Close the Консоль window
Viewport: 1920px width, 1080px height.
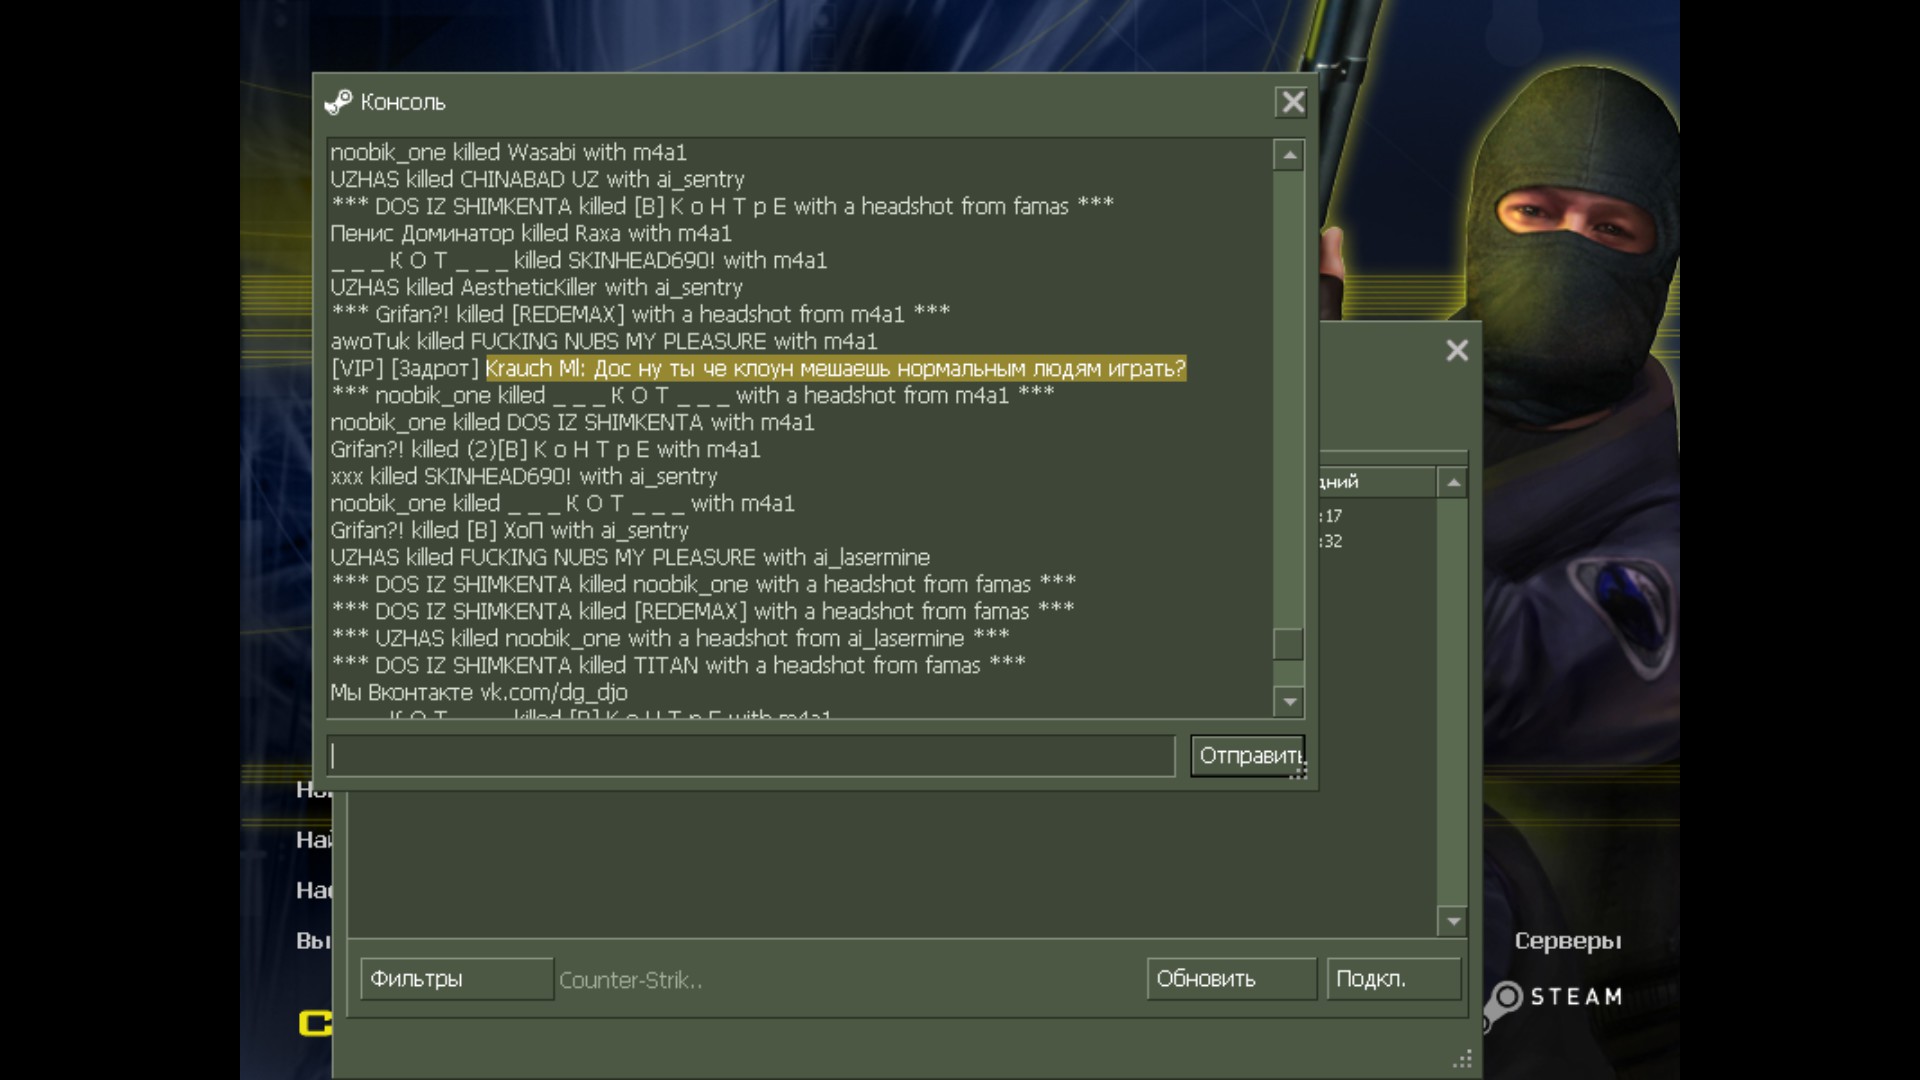click(x=1292, y=102)
